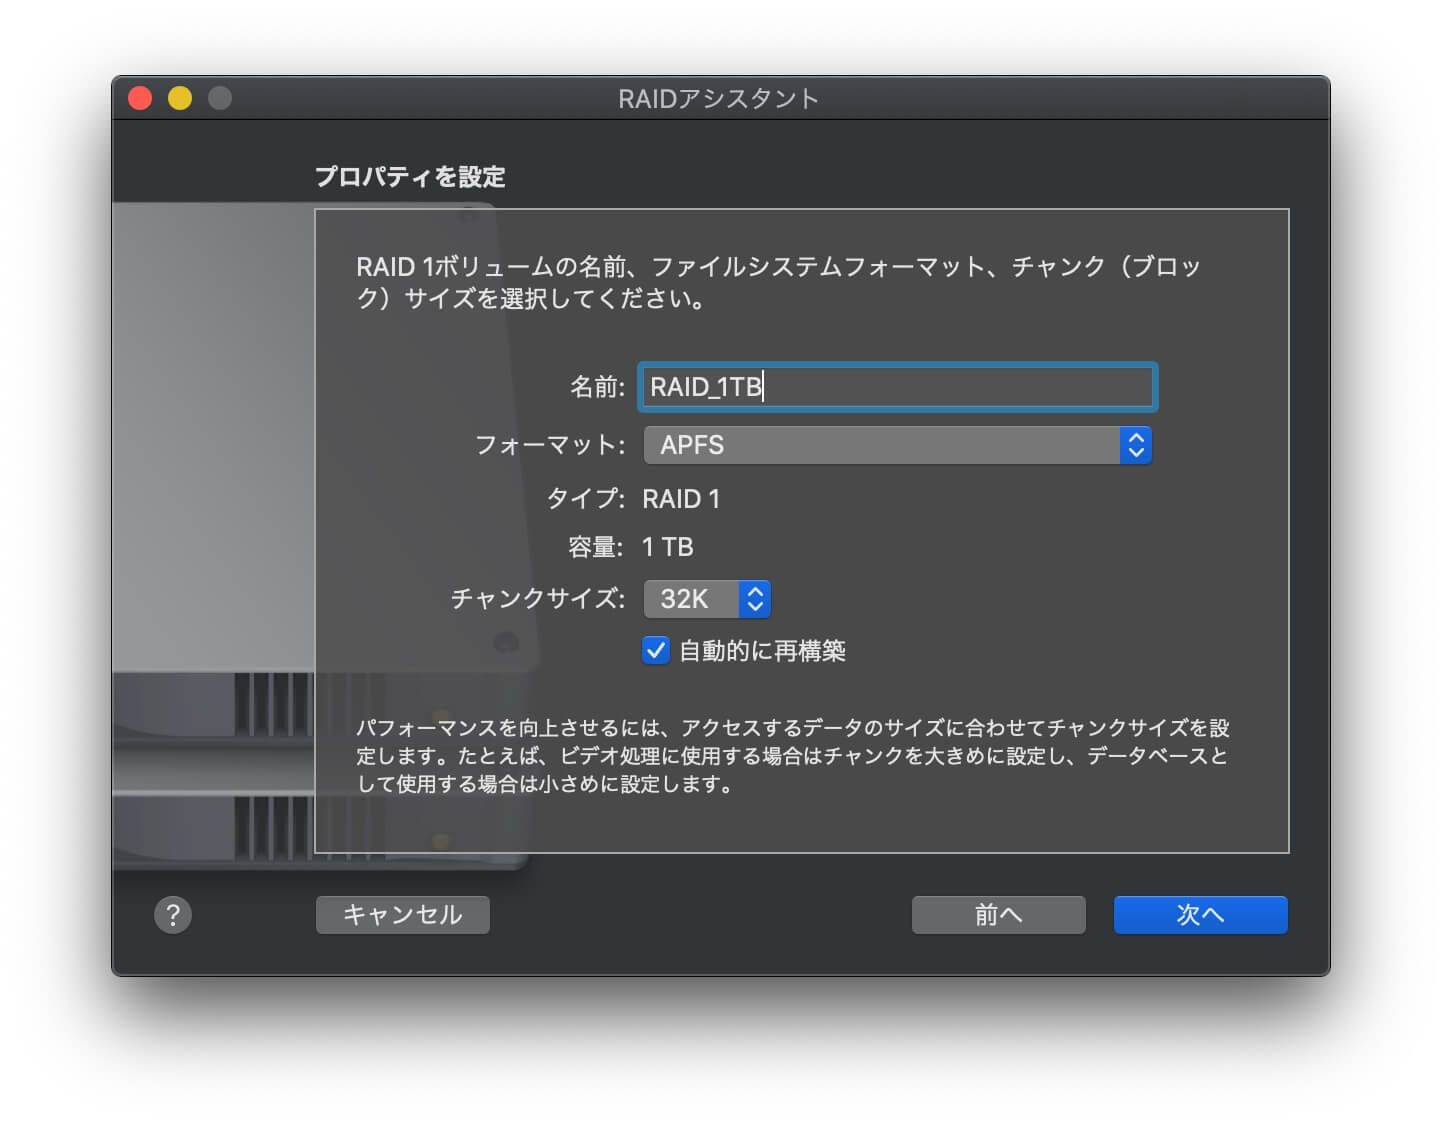Click the green zoom window button
This screenshot has height=1124, width=1442.
(x=219, y=98)
